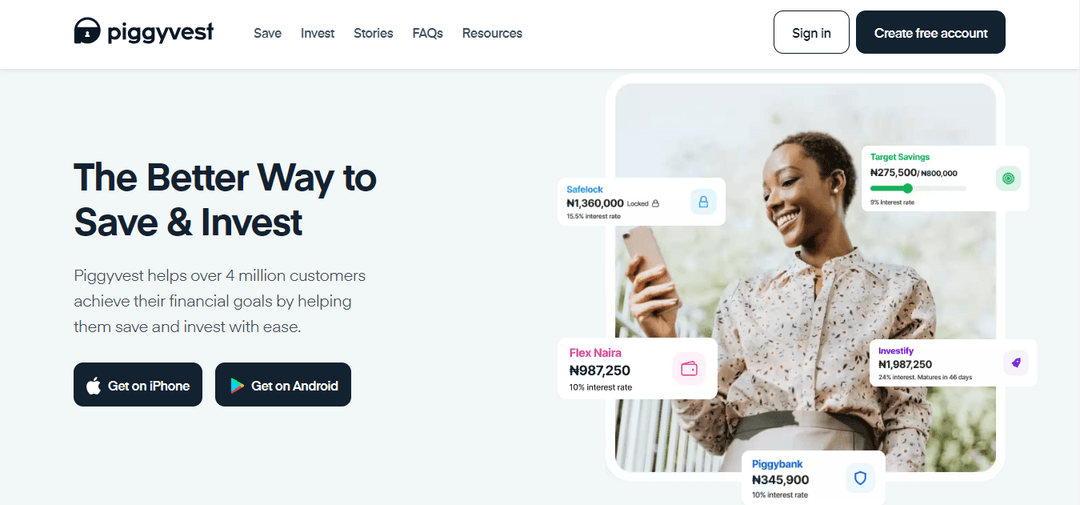Viewport: 1080px width, 505px height.
Task: Click the small Locked padlock indicator
Action: [x=655, y=203]
